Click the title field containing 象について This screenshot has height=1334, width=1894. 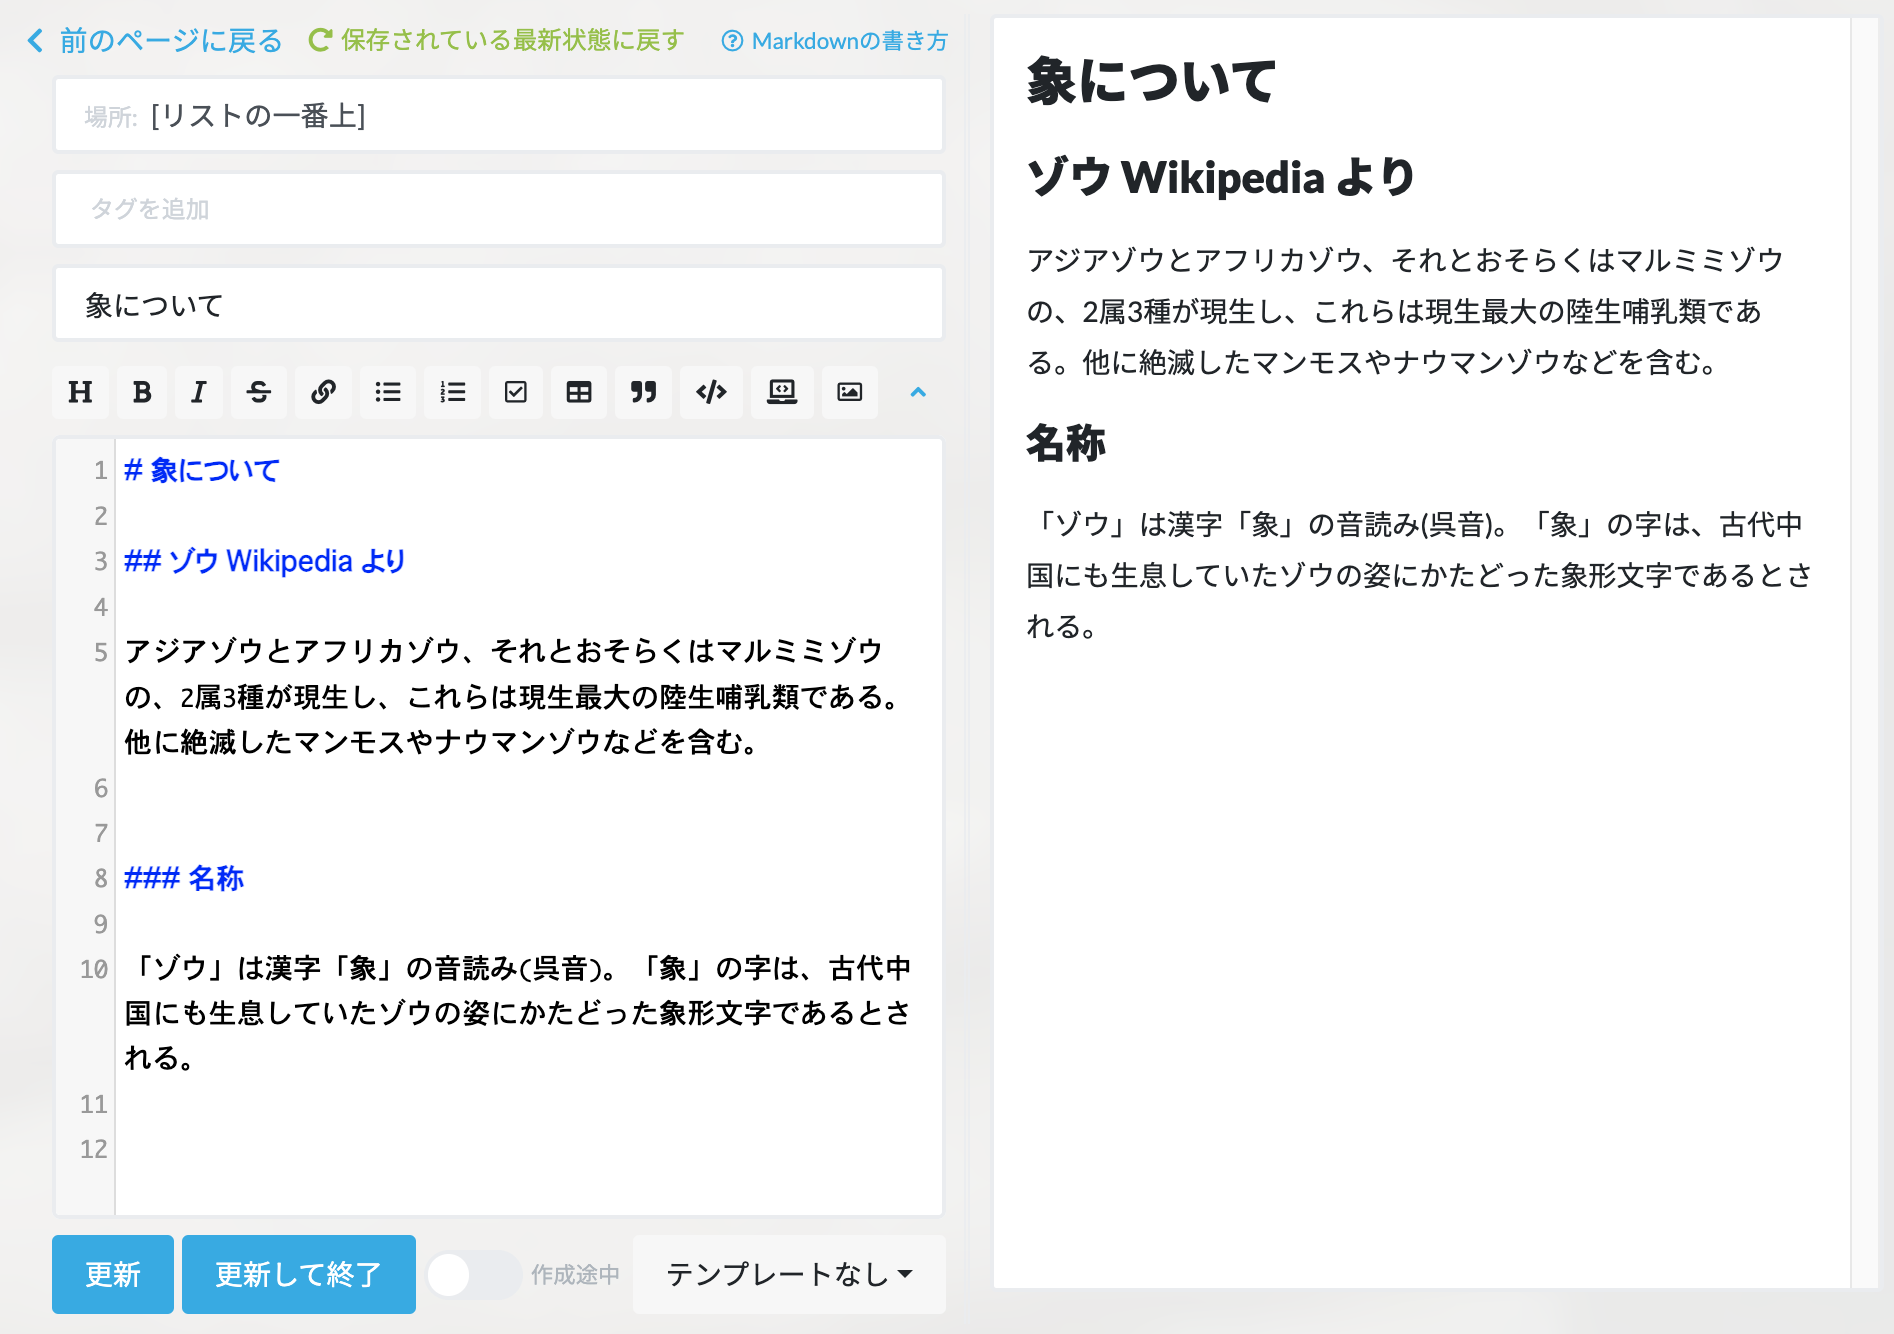tap(499, 303)
